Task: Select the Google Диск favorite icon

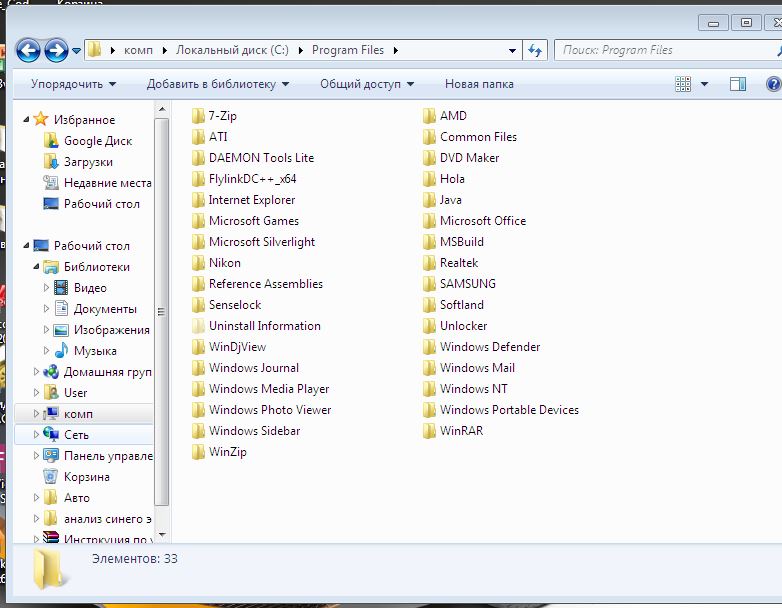Action: click(51, 141)
